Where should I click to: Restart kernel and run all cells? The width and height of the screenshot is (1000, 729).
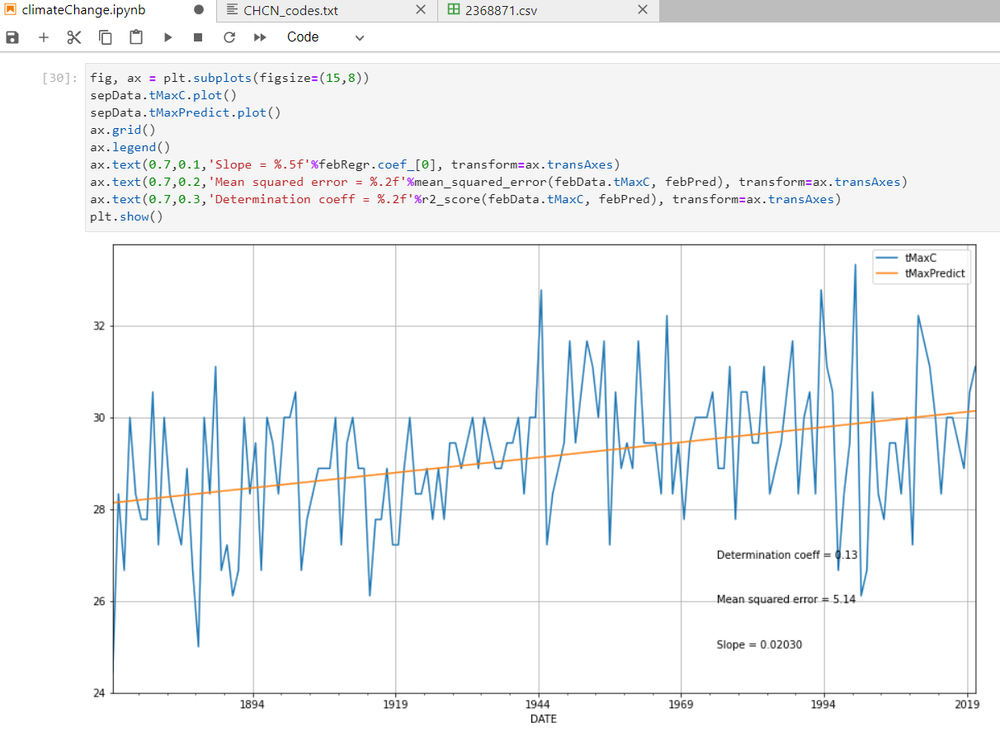click(259, 37)
